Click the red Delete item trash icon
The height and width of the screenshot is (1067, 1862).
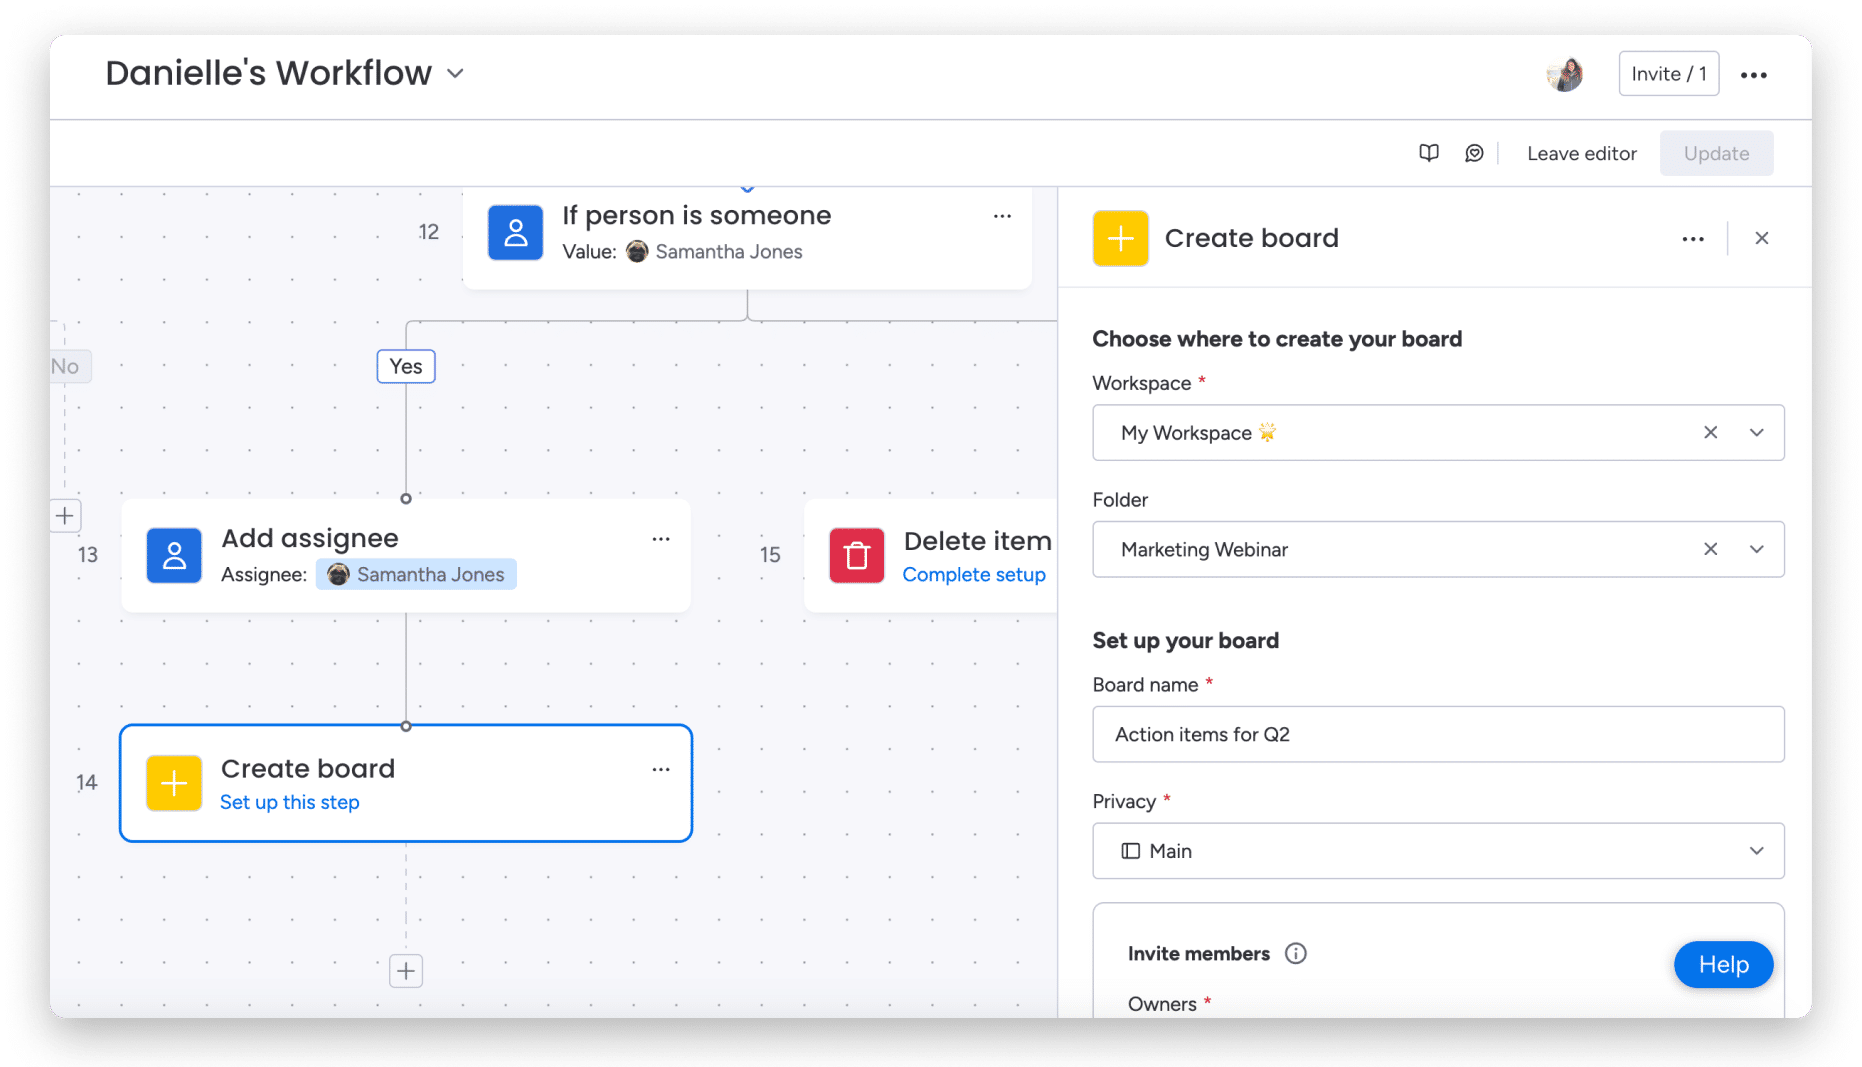point(857,555)
